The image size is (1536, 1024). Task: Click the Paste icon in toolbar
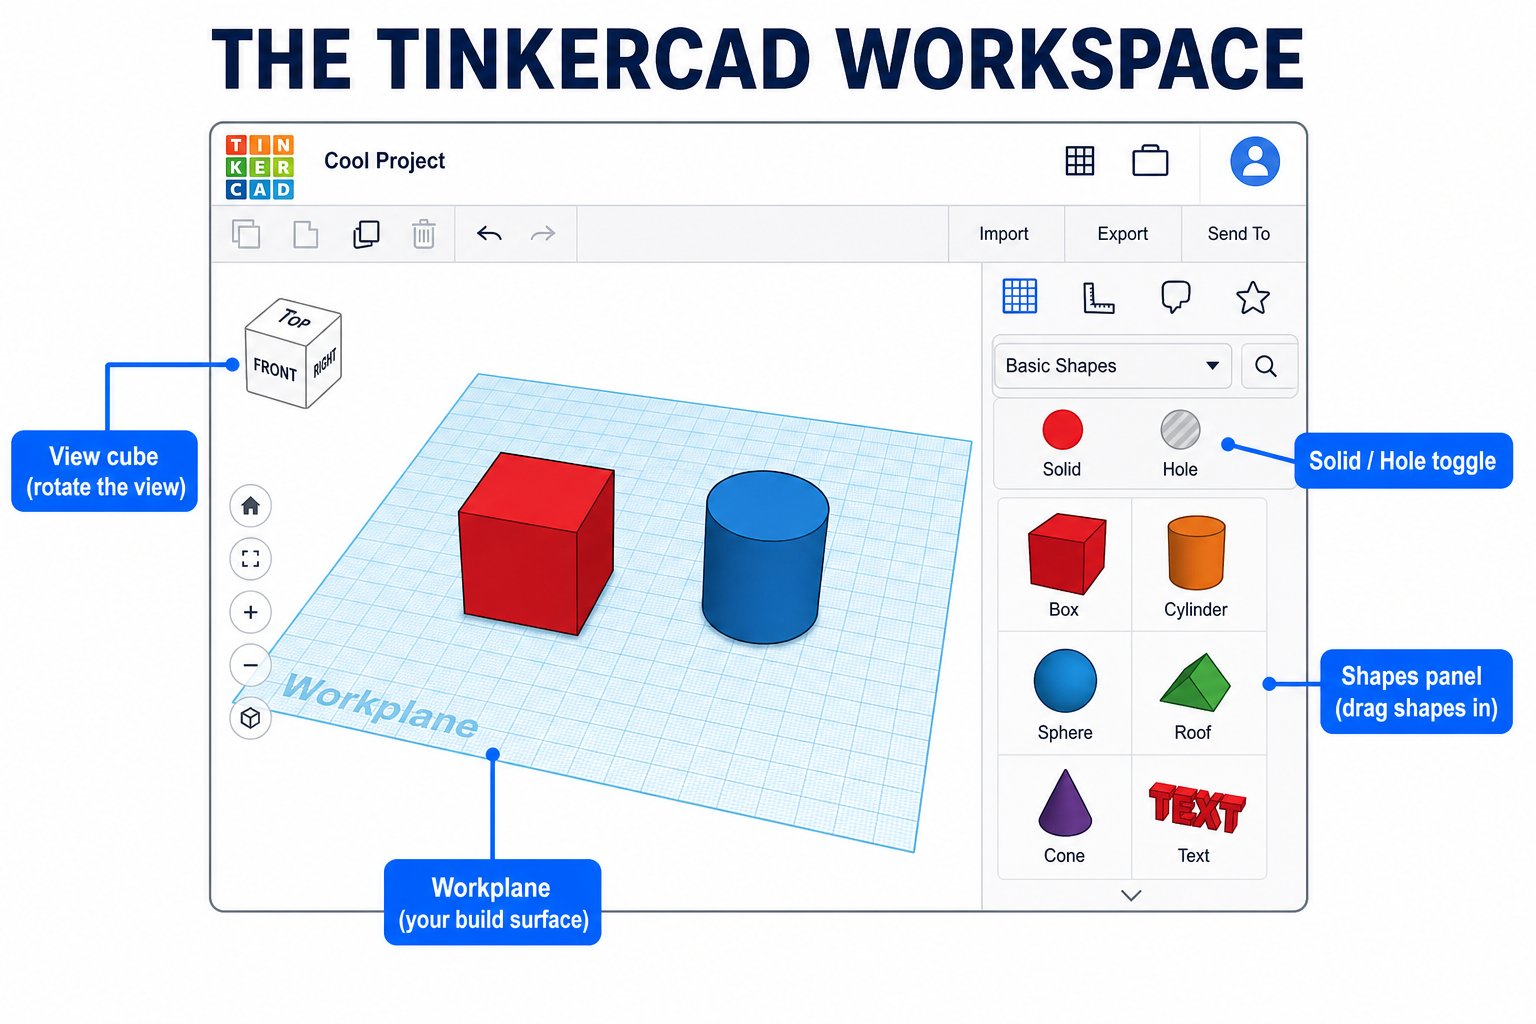click(305, 234)
